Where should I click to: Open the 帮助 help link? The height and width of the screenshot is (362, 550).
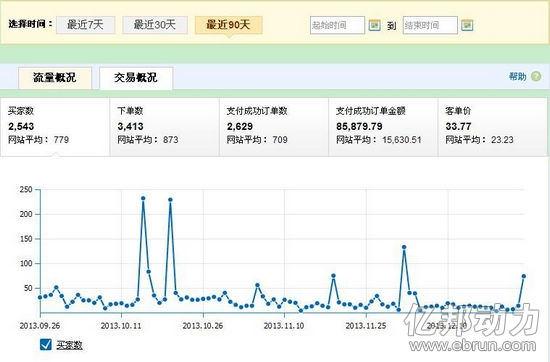coord(518,76)
